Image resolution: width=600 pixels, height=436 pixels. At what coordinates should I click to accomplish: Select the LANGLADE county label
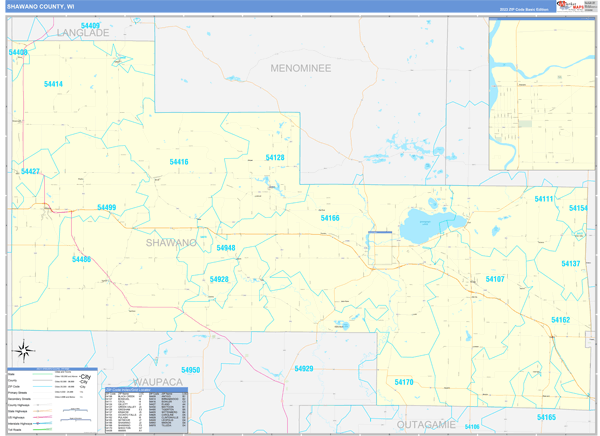(82, 33)
